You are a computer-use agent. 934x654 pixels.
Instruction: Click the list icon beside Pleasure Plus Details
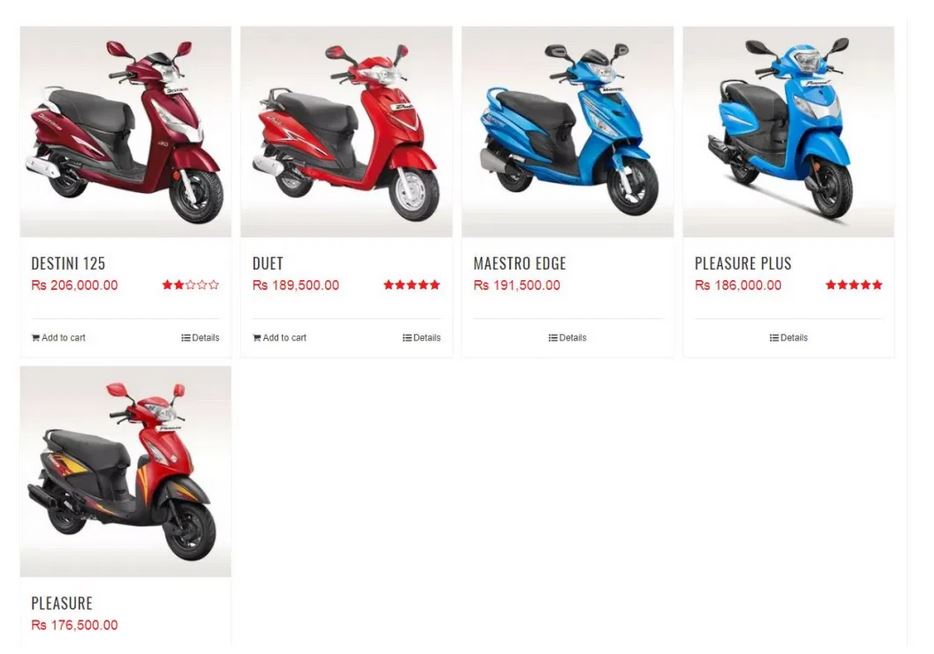pos(774,338)
